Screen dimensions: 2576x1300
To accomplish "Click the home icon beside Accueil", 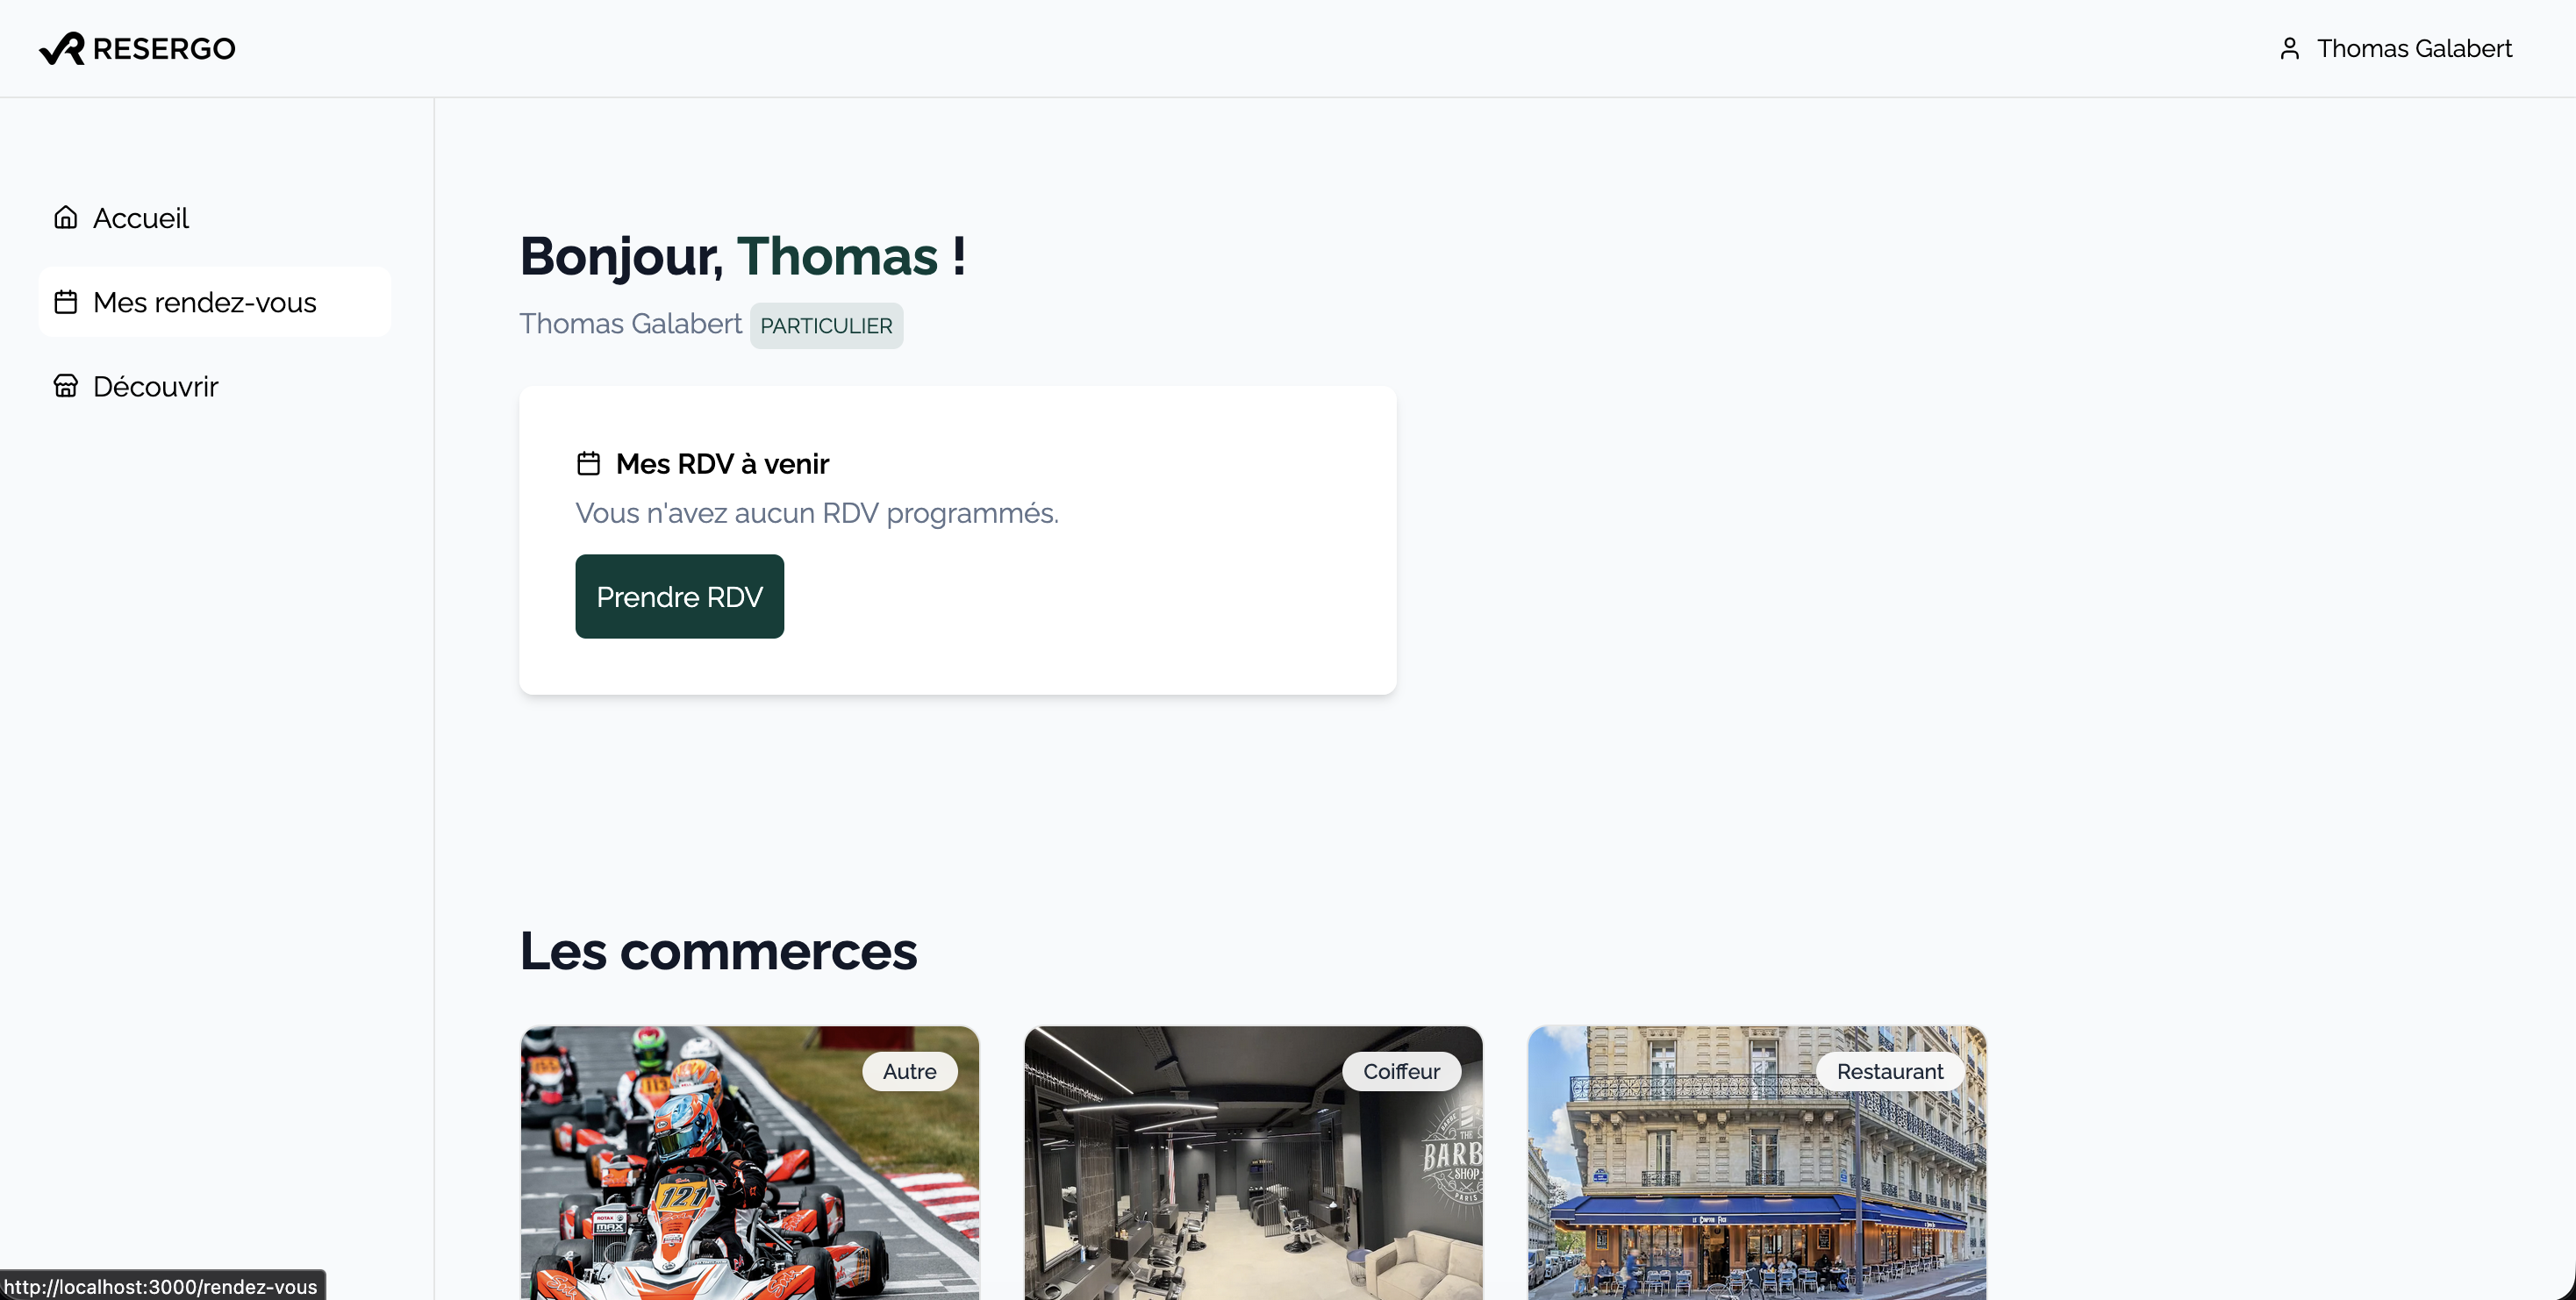I will [66, 218].
